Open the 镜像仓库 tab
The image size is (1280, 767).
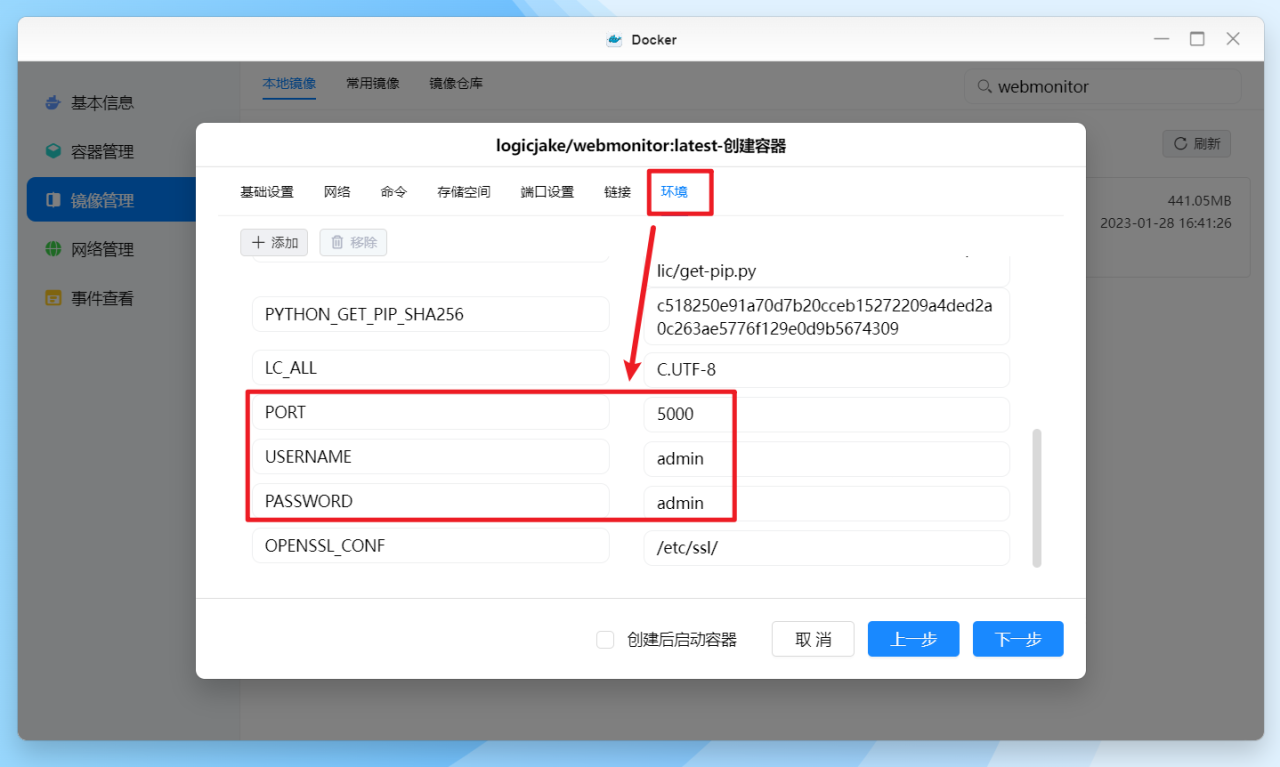455,83
